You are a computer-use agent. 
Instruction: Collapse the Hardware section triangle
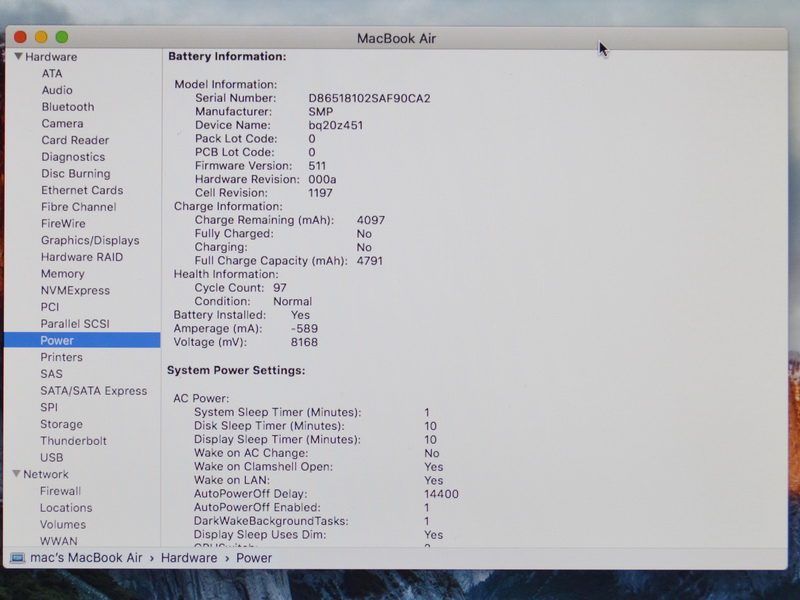pyautogui.click(x=18, y=56)
